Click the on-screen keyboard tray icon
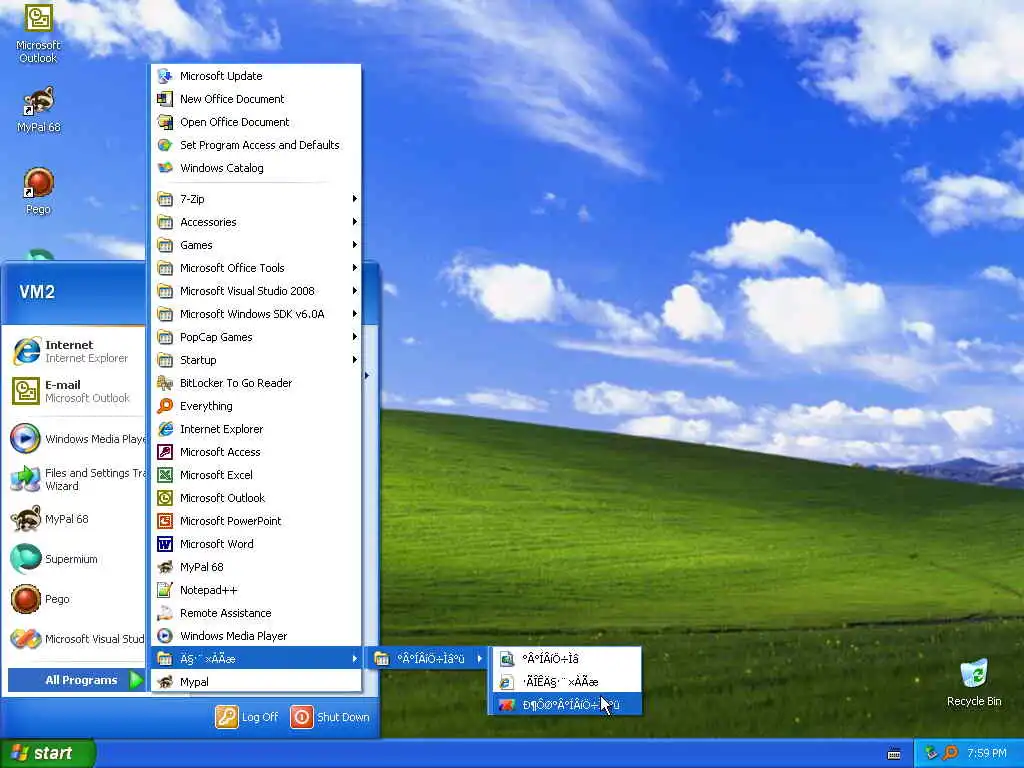The width and height of the screenshot is (1024, 768). click(894, 754)
